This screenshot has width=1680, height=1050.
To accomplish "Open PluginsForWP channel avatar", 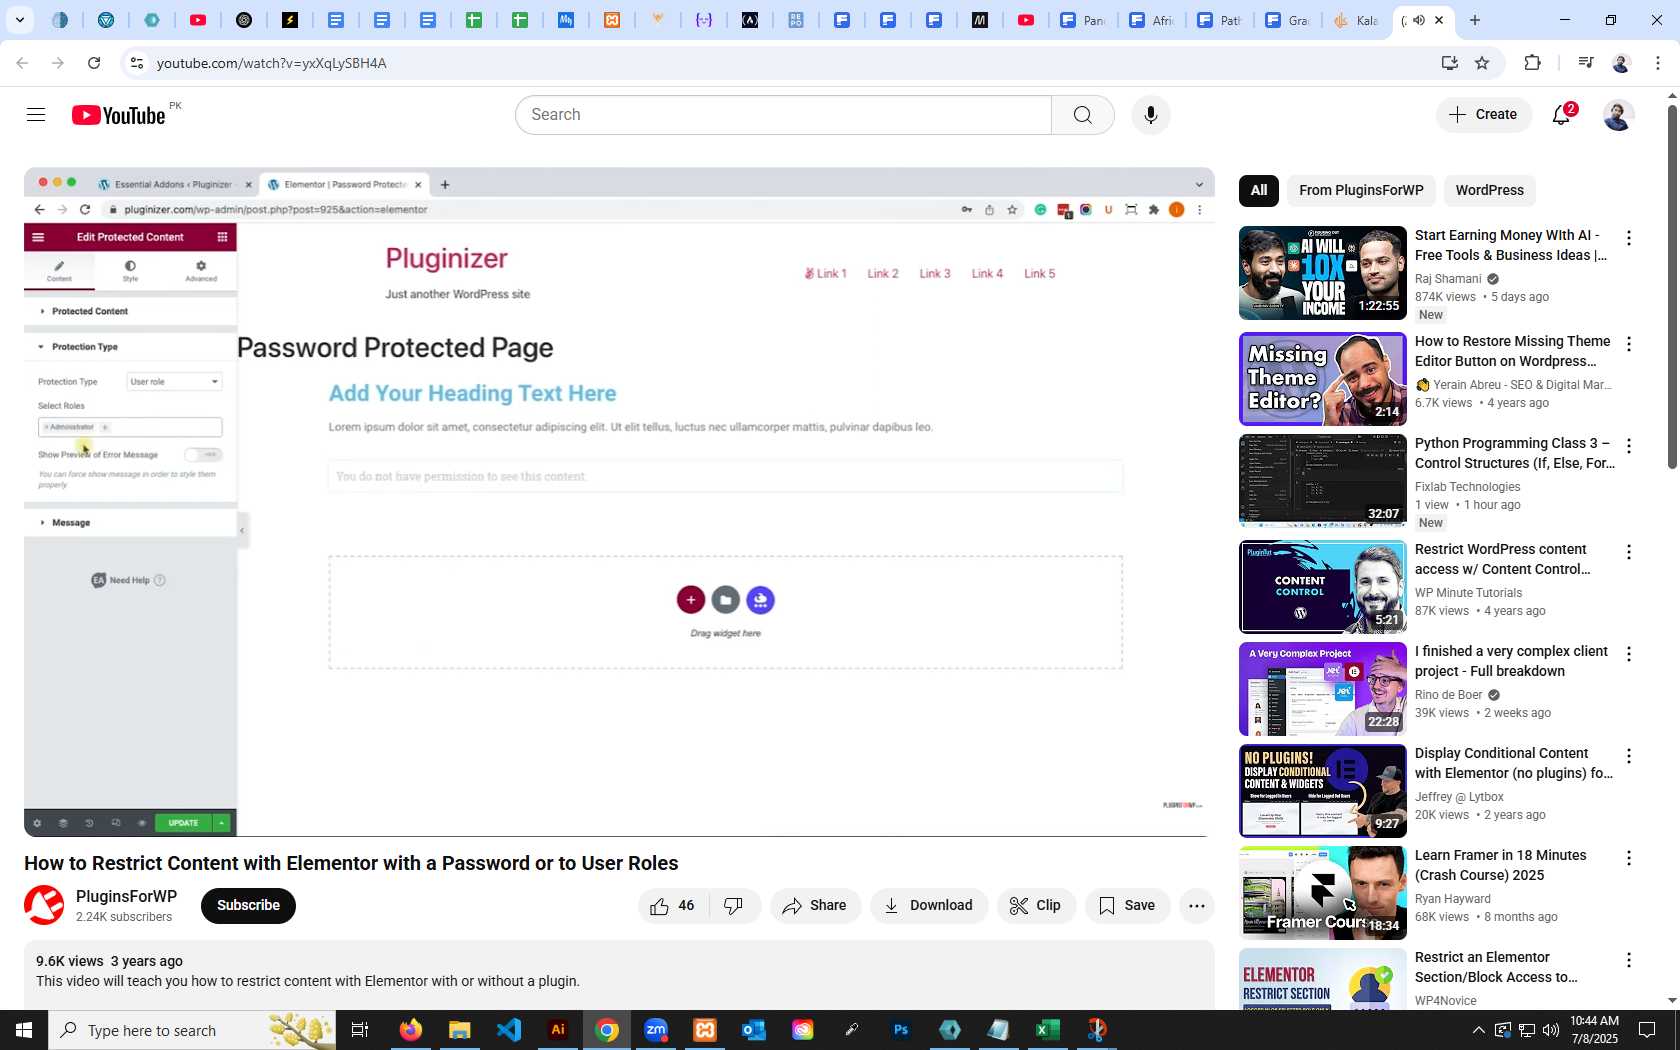I will 44,906.
